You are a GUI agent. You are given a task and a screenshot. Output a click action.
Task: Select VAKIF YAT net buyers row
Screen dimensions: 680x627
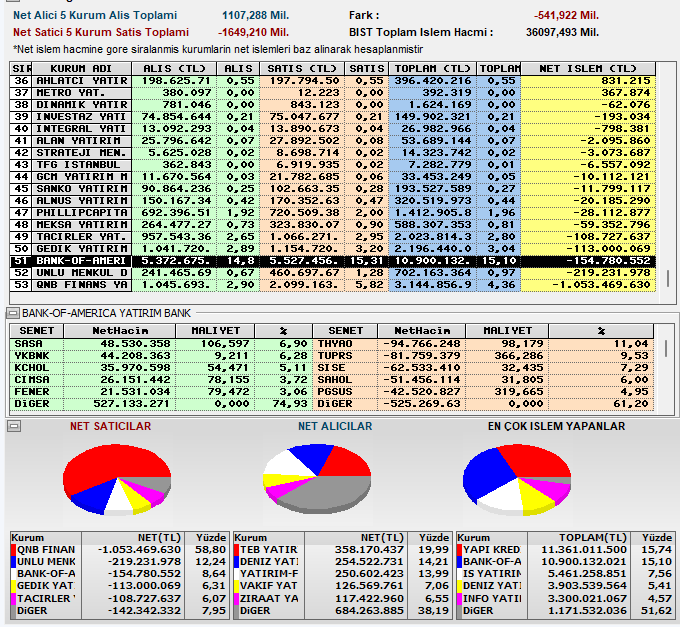(x=342, y=586)
